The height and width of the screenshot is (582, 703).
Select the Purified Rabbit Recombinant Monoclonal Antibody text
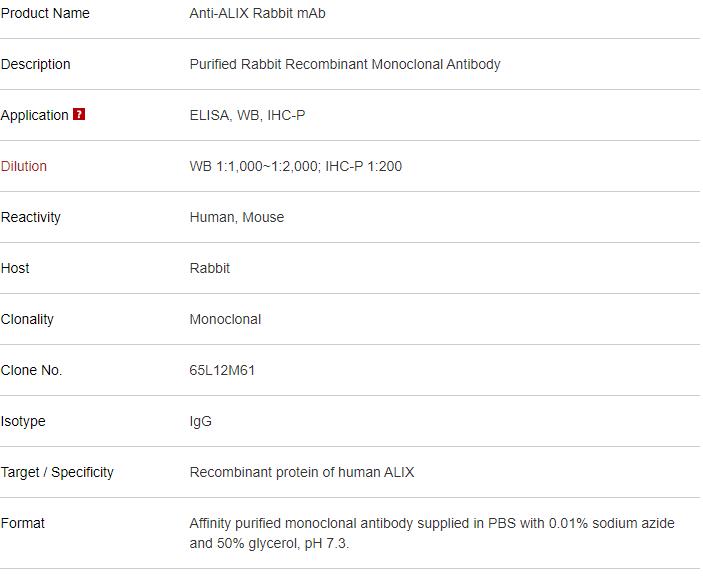point(345,64)
